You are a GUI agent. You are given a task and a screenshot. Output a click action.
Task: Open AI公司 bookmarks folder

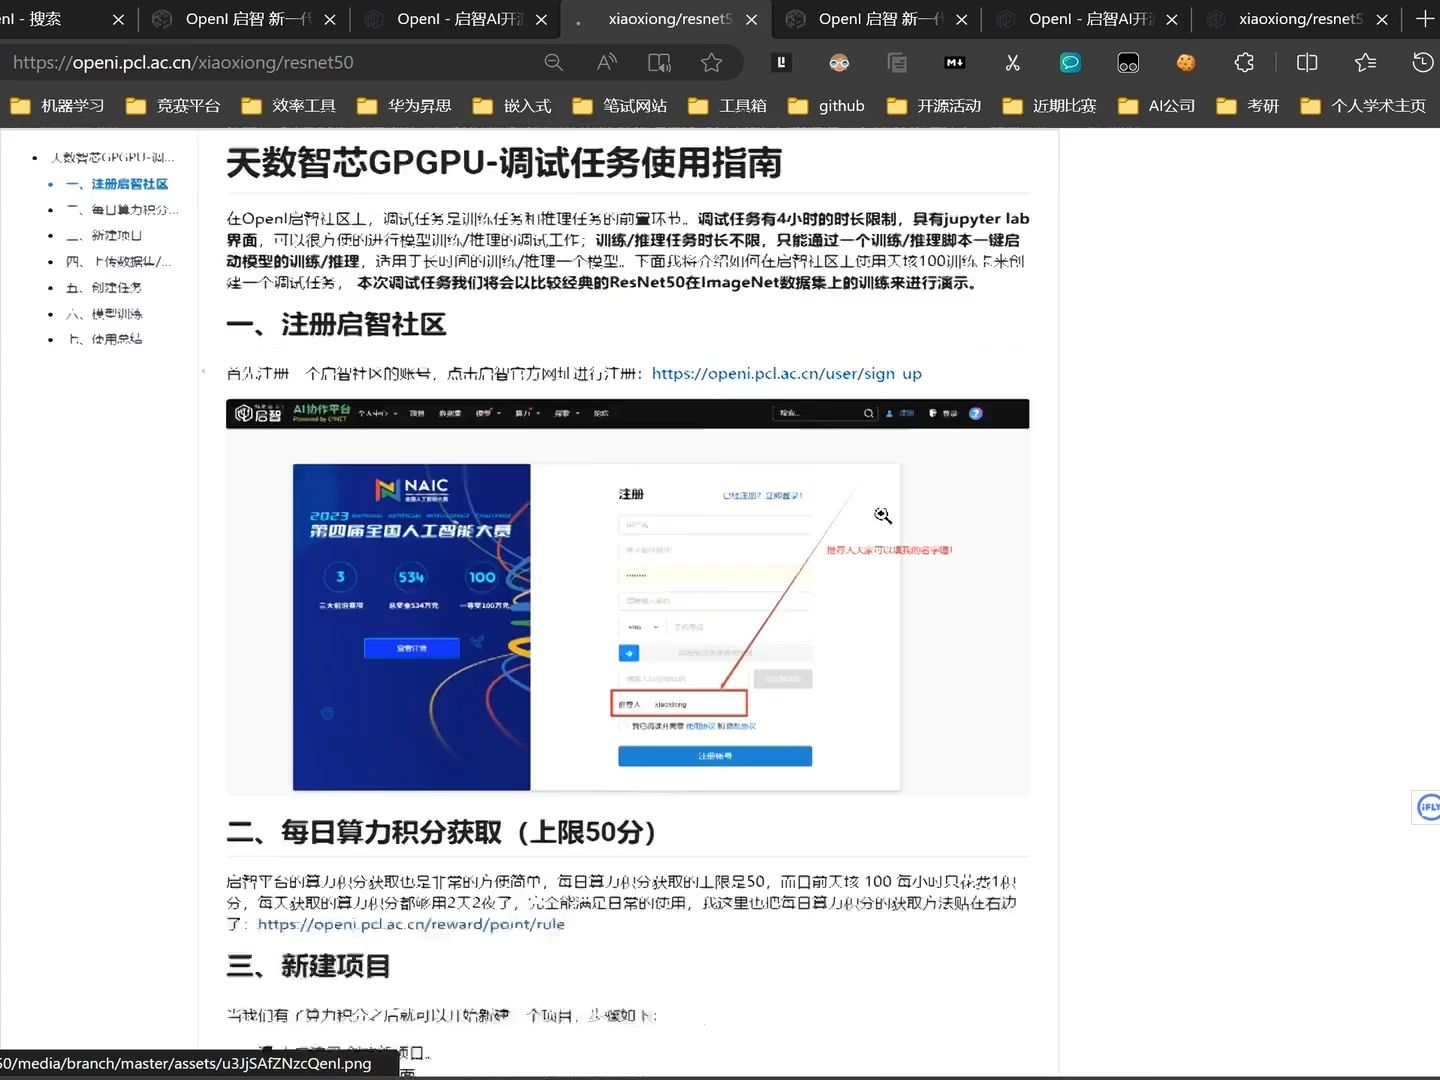coord(1157,105)
